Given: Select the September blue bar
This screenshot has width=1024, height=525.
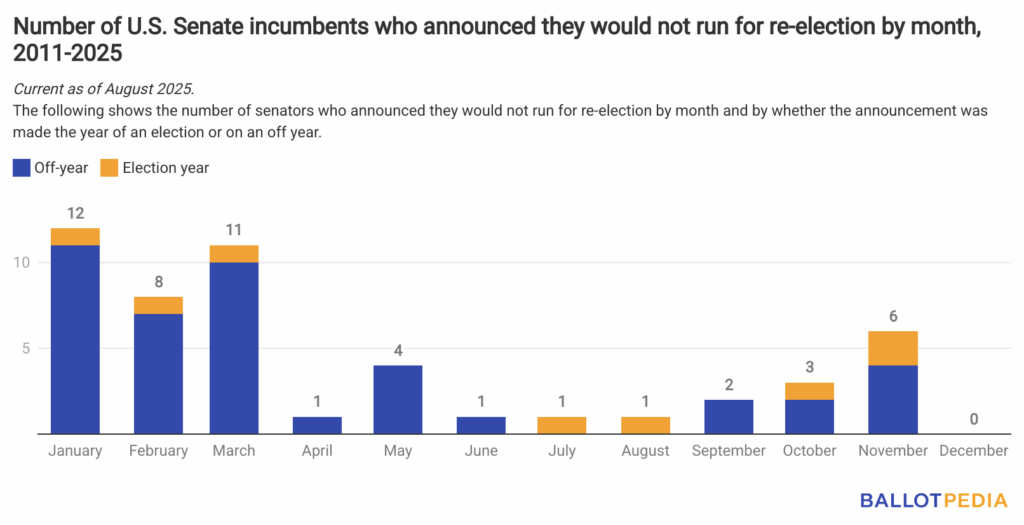Looking at the screenshot, I should [x=729, y=417].
